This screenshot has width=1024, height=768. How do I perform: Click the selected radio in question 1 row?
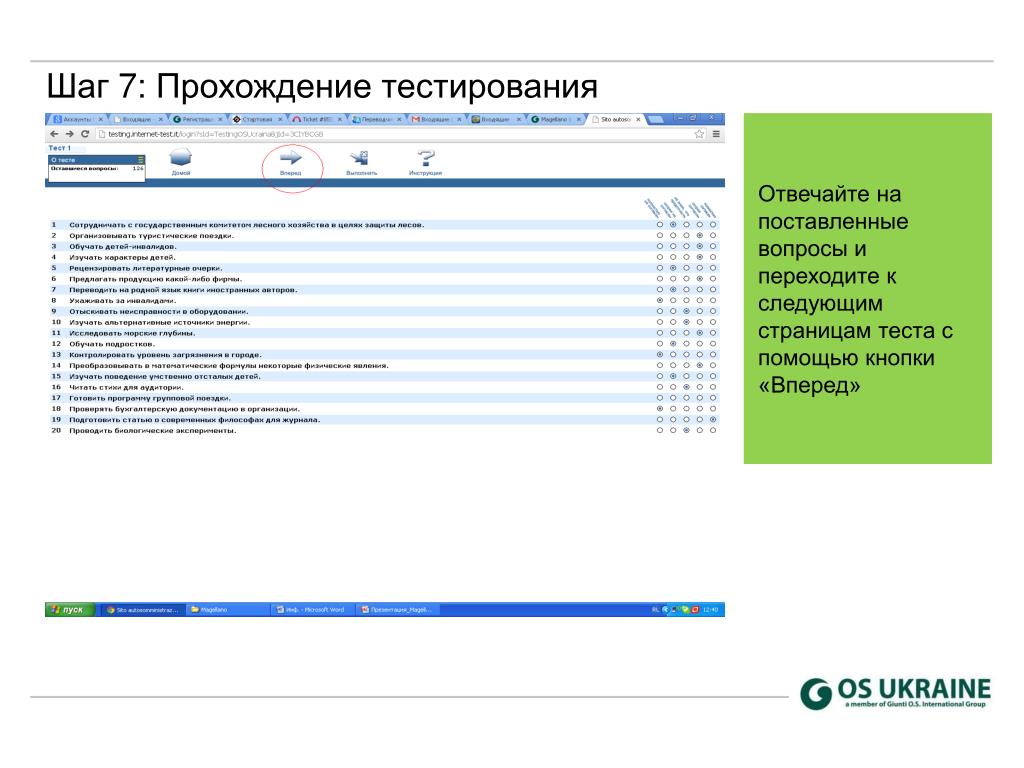pyautogui.click(x=673, y=225)
